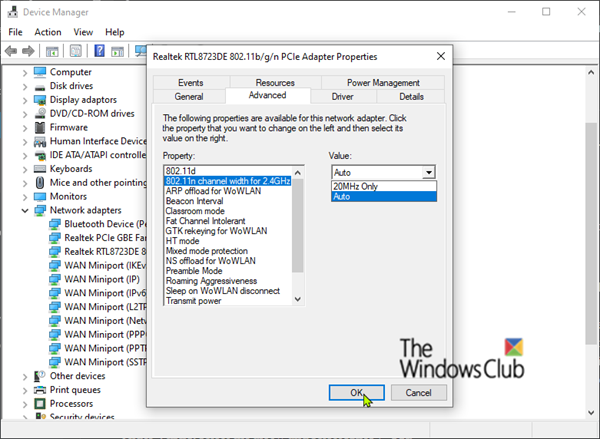Click Device Manager's scrollbar down arrow
The height and width of the screenshot is (439, 600).
pos(591,413)
